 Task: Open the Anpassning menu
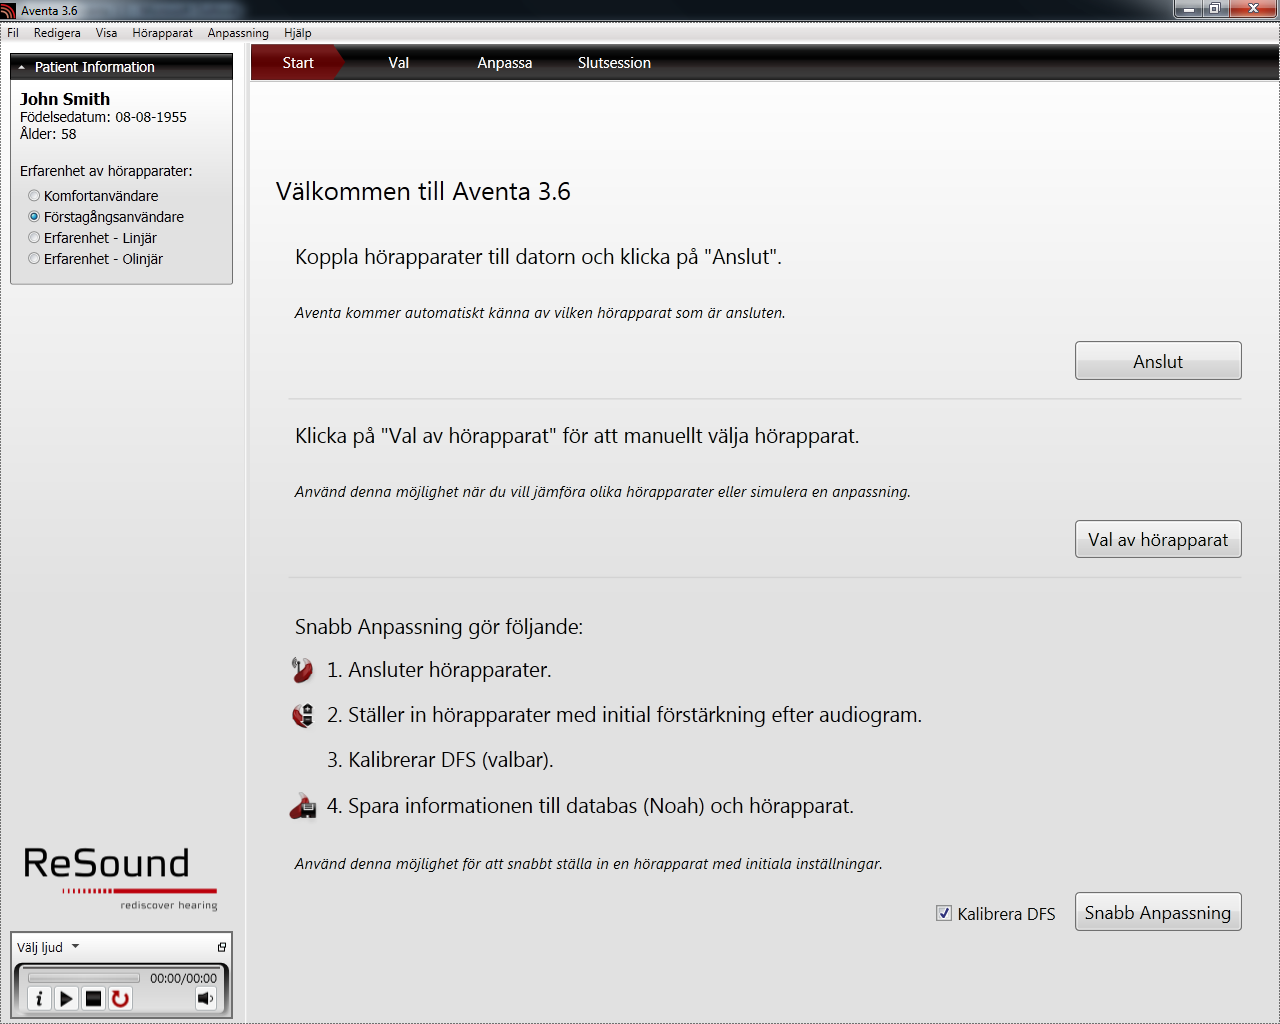(x=238, y=33)
